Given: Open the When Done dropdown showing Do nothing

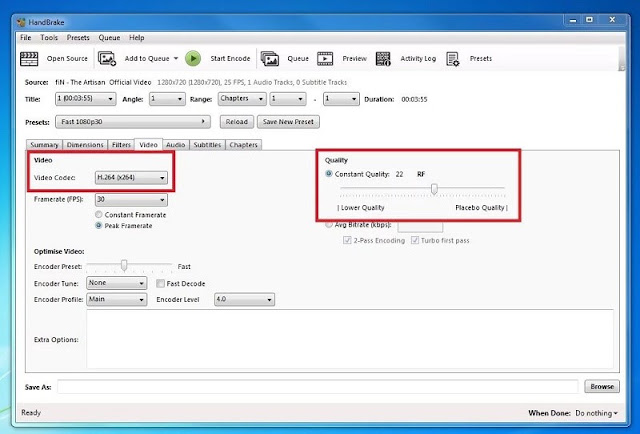Looking at the screenshot, I should pyautogui.click(x=596, y=413).
